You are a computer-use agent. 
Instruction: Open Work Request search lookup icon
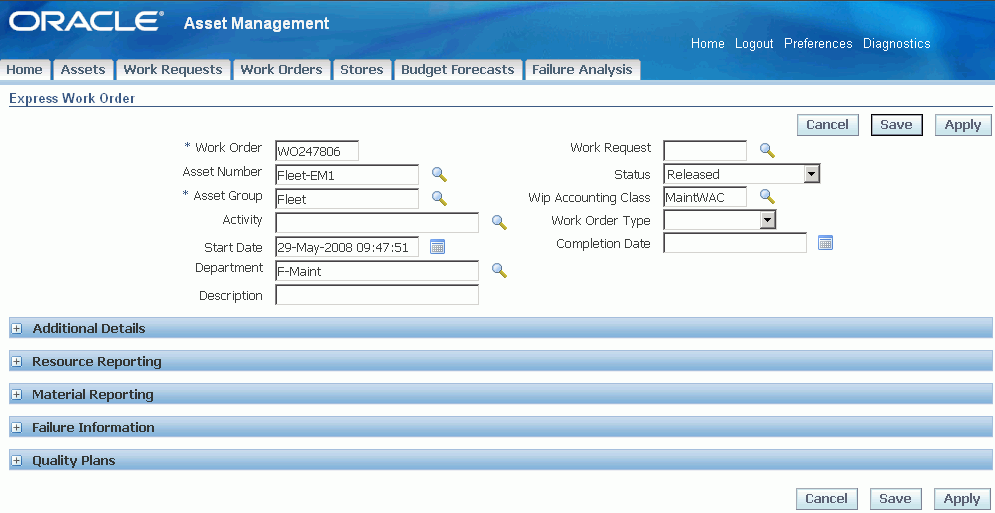coord(767,150)
